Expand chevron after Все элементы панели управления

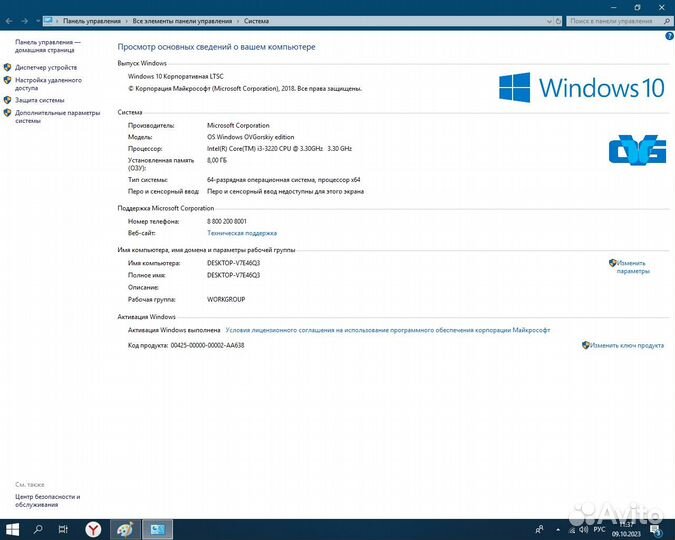tap(238, 21)
